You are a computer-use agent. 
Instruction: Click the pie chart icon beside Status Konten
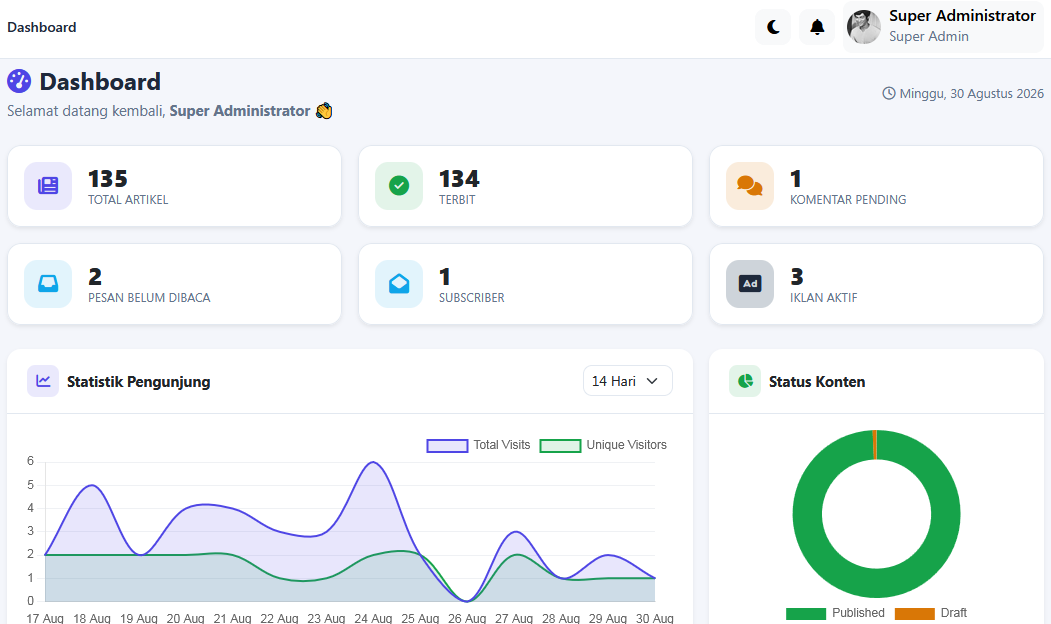tap(745, 381)
